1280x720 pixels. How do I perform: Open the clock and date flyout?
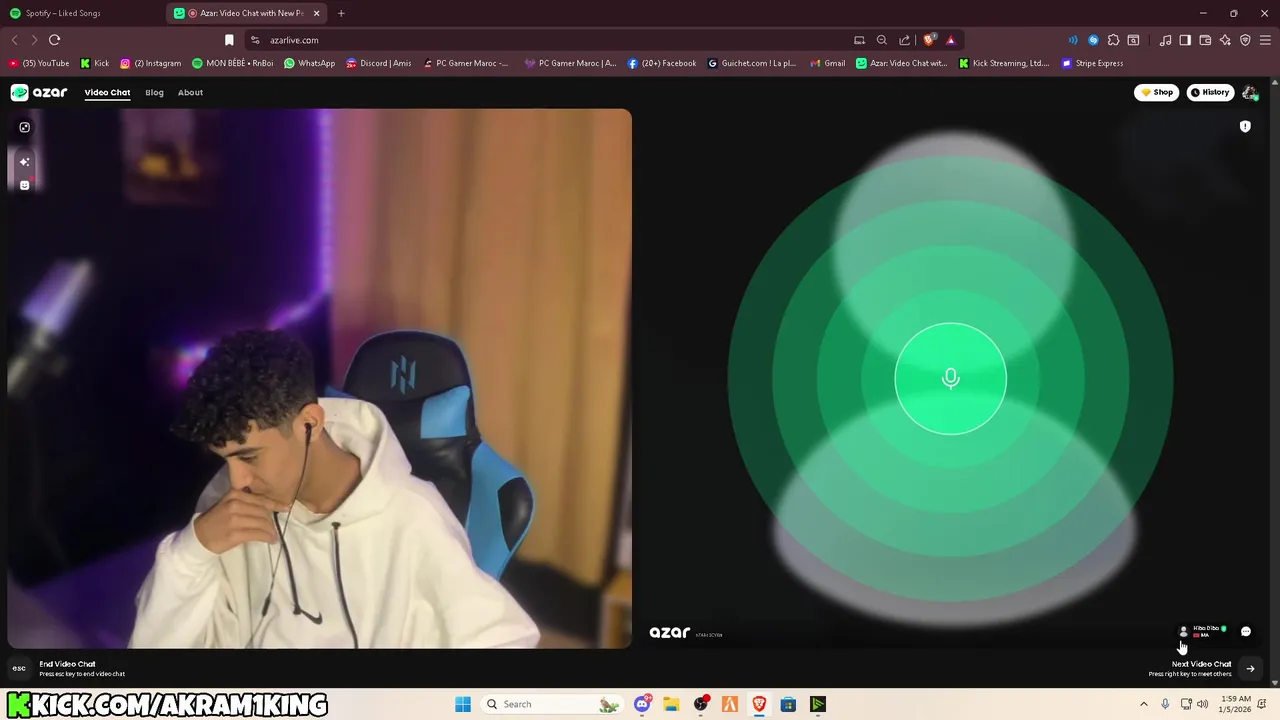click(x=1236, y=704)
